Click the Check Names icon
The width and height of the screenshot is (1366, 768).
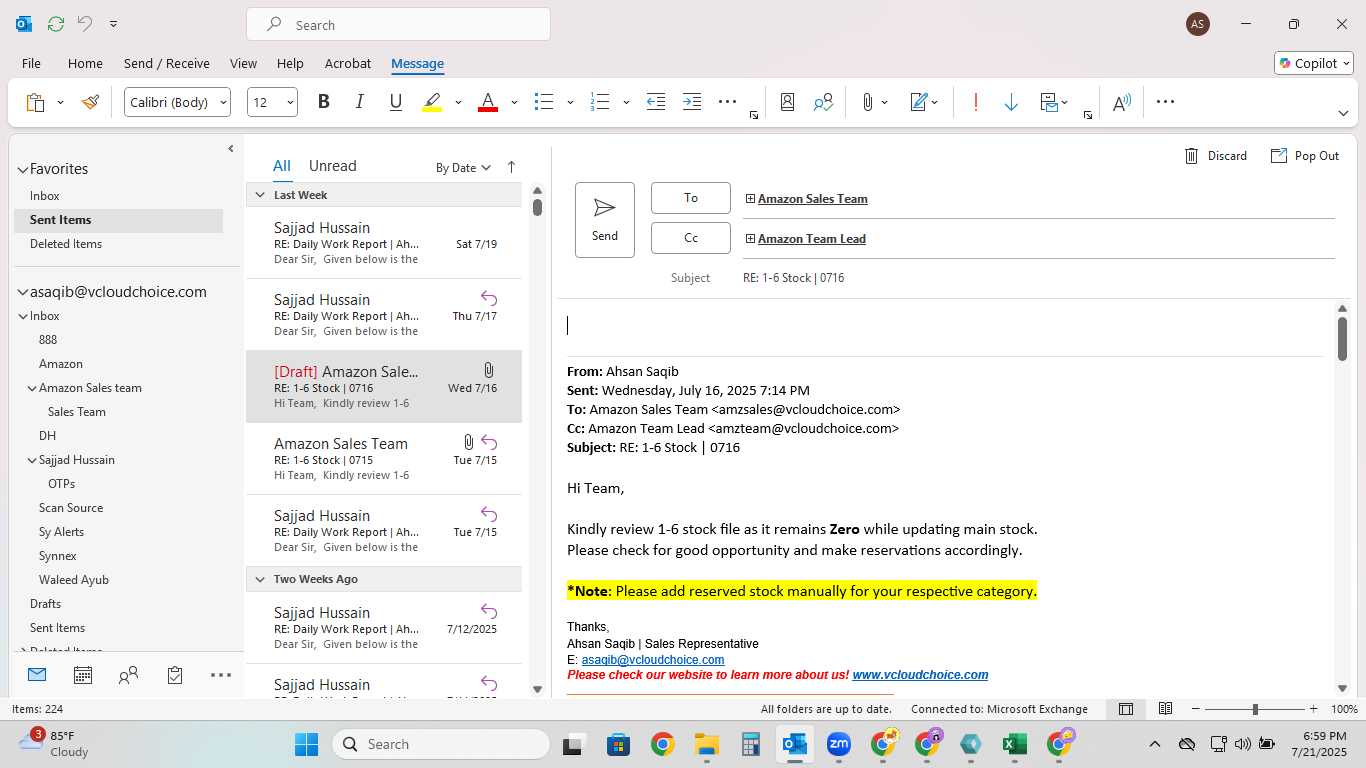pos(823,102)
